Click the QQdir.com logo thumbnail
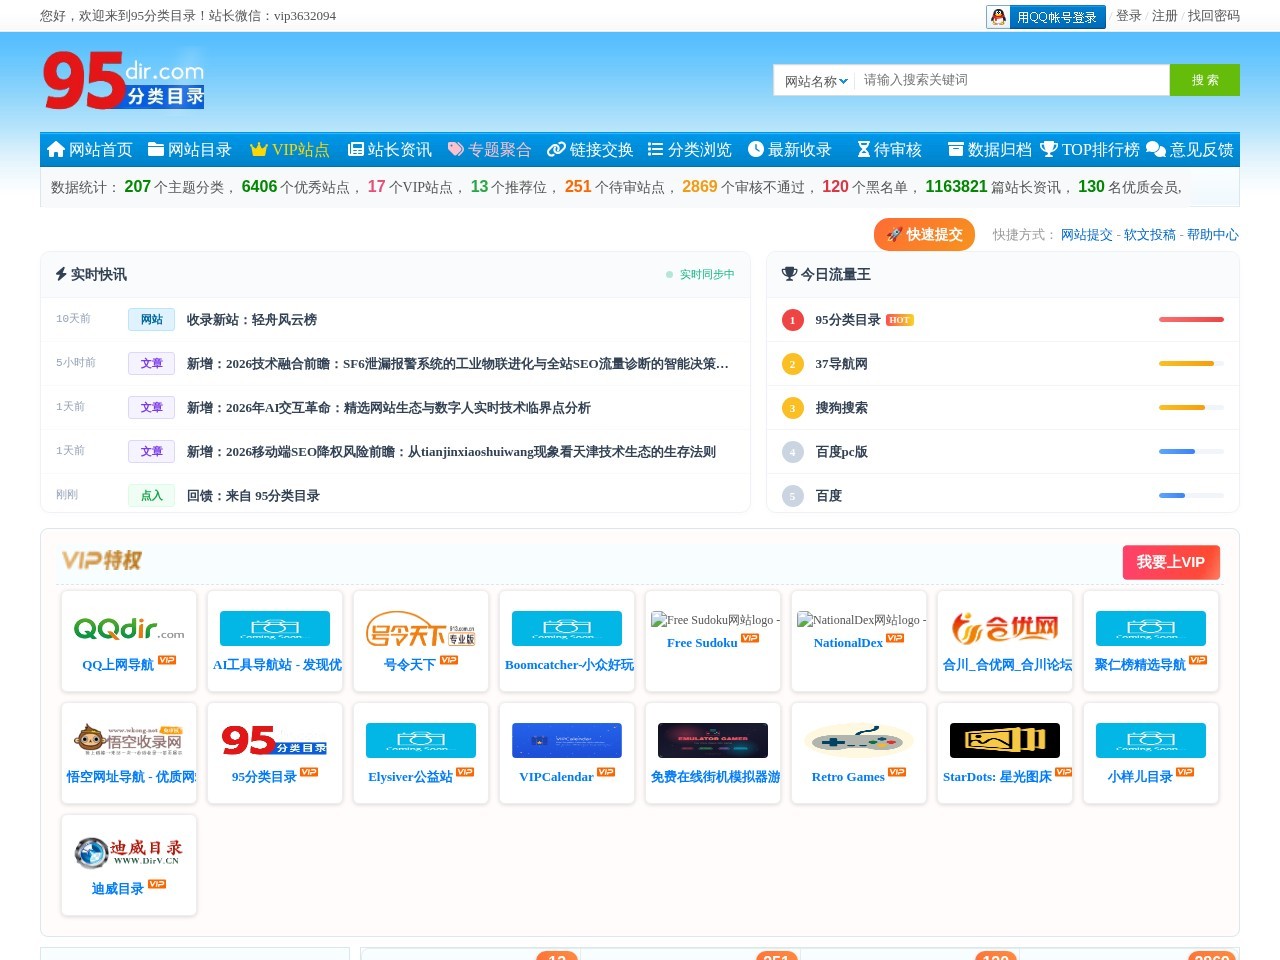Screen dimensions: 1280x960 pos(129,628)
